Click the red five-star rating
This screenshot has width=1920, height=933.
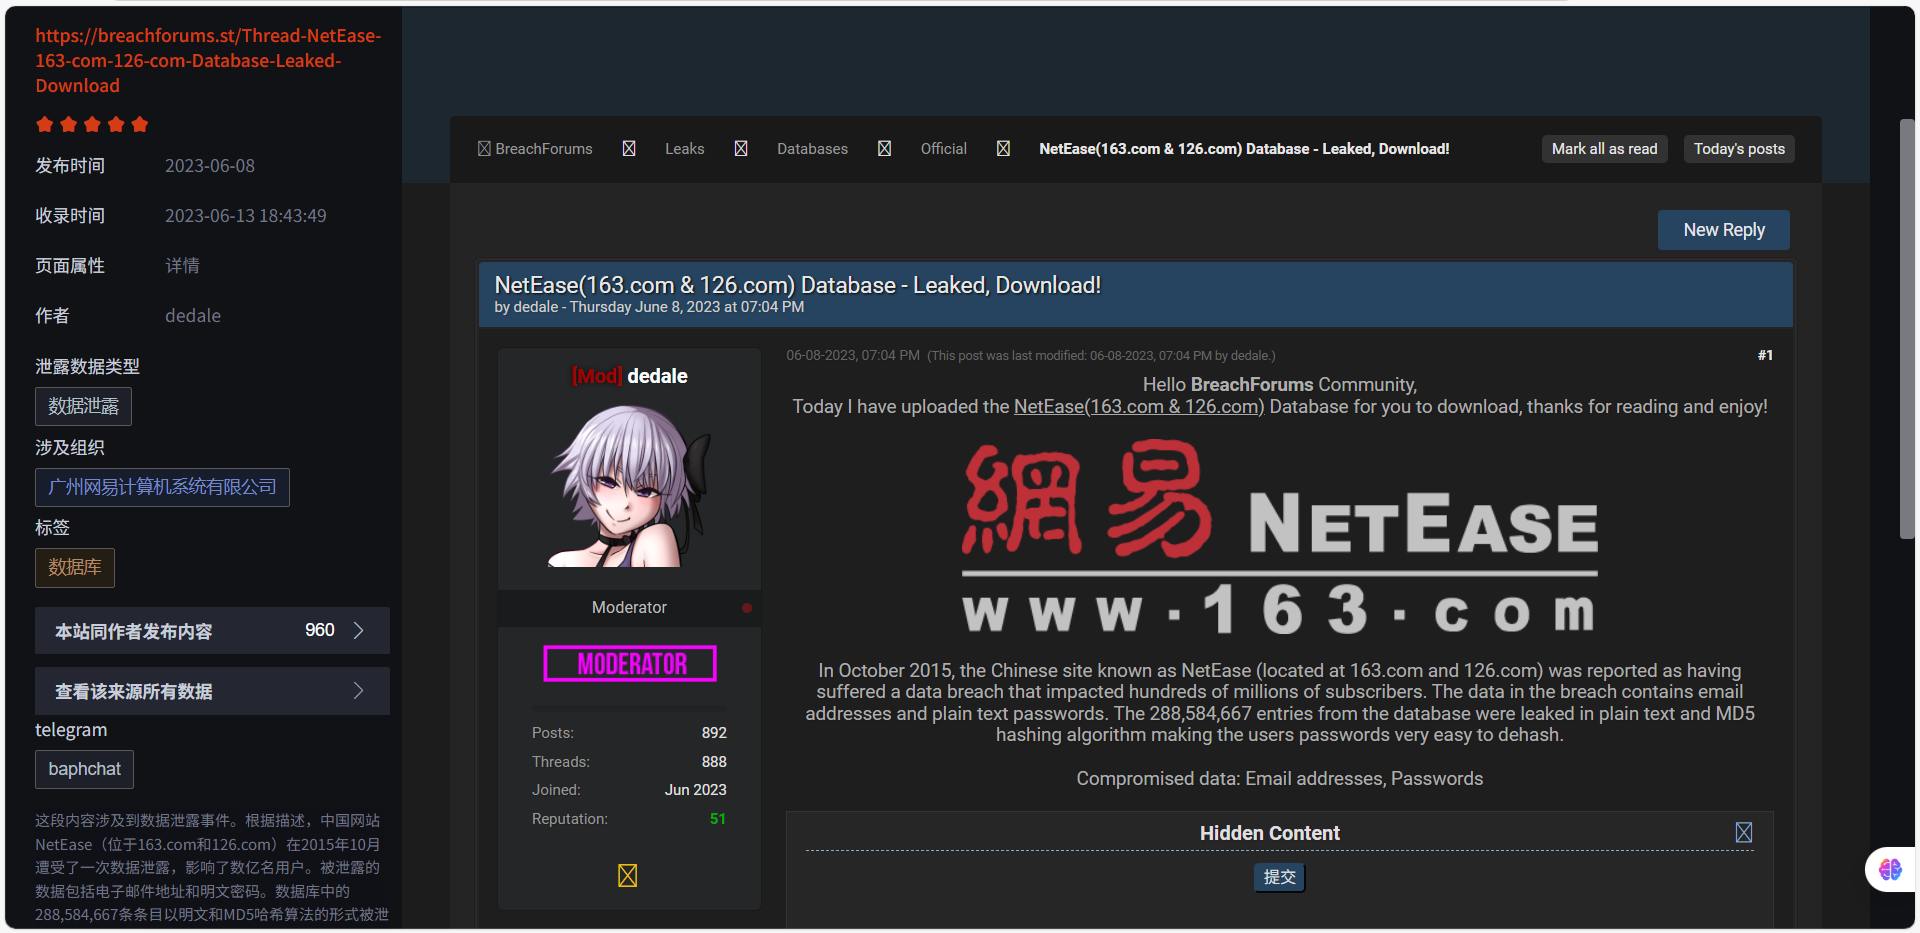click(92, 124)
